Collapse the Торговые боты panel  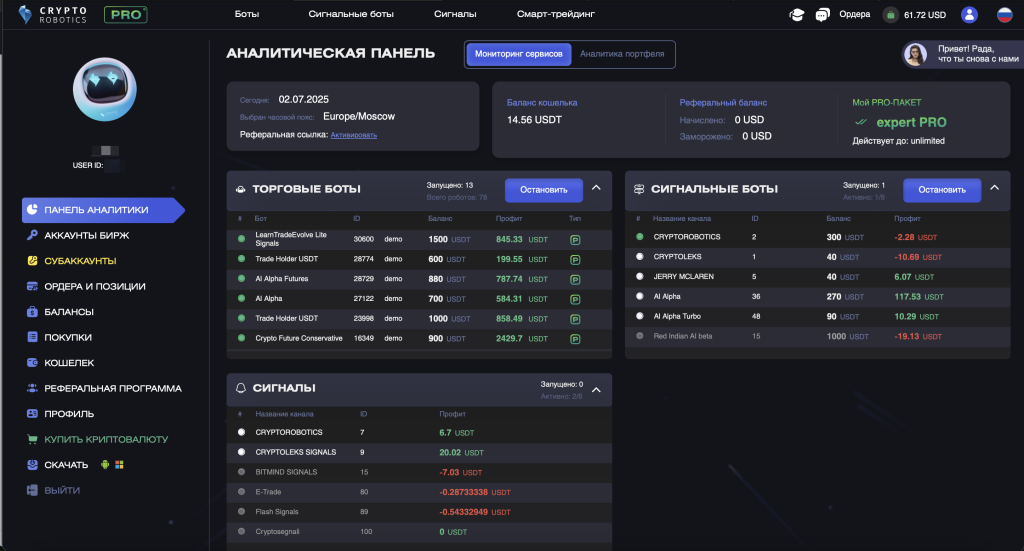596,188
